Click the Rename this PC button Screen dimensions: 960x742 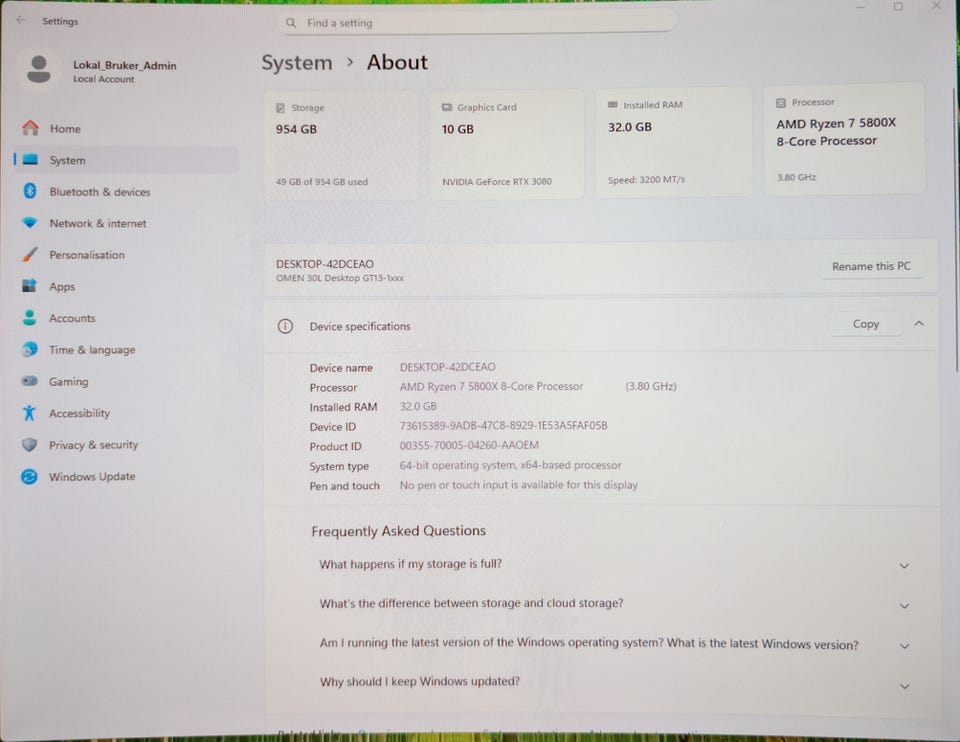click(x=871, y=266)
